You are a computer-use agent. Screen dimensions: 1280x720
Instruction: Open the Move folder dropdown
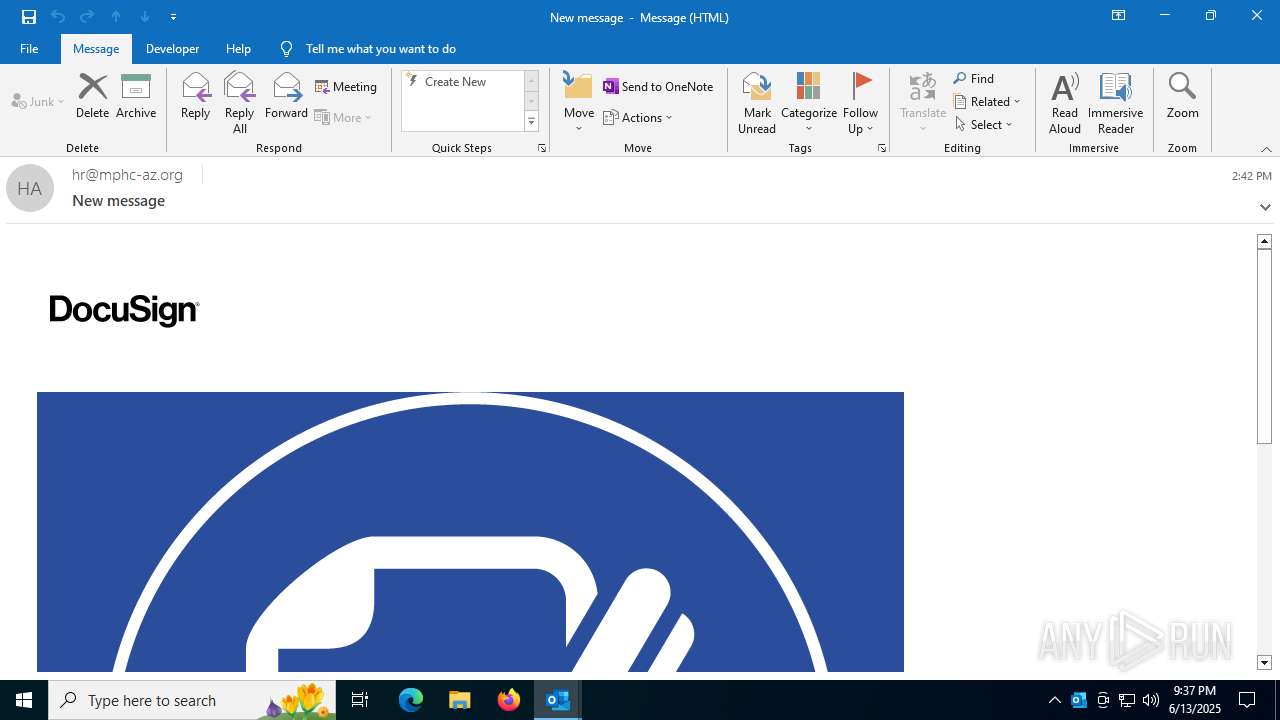[579, 103]
